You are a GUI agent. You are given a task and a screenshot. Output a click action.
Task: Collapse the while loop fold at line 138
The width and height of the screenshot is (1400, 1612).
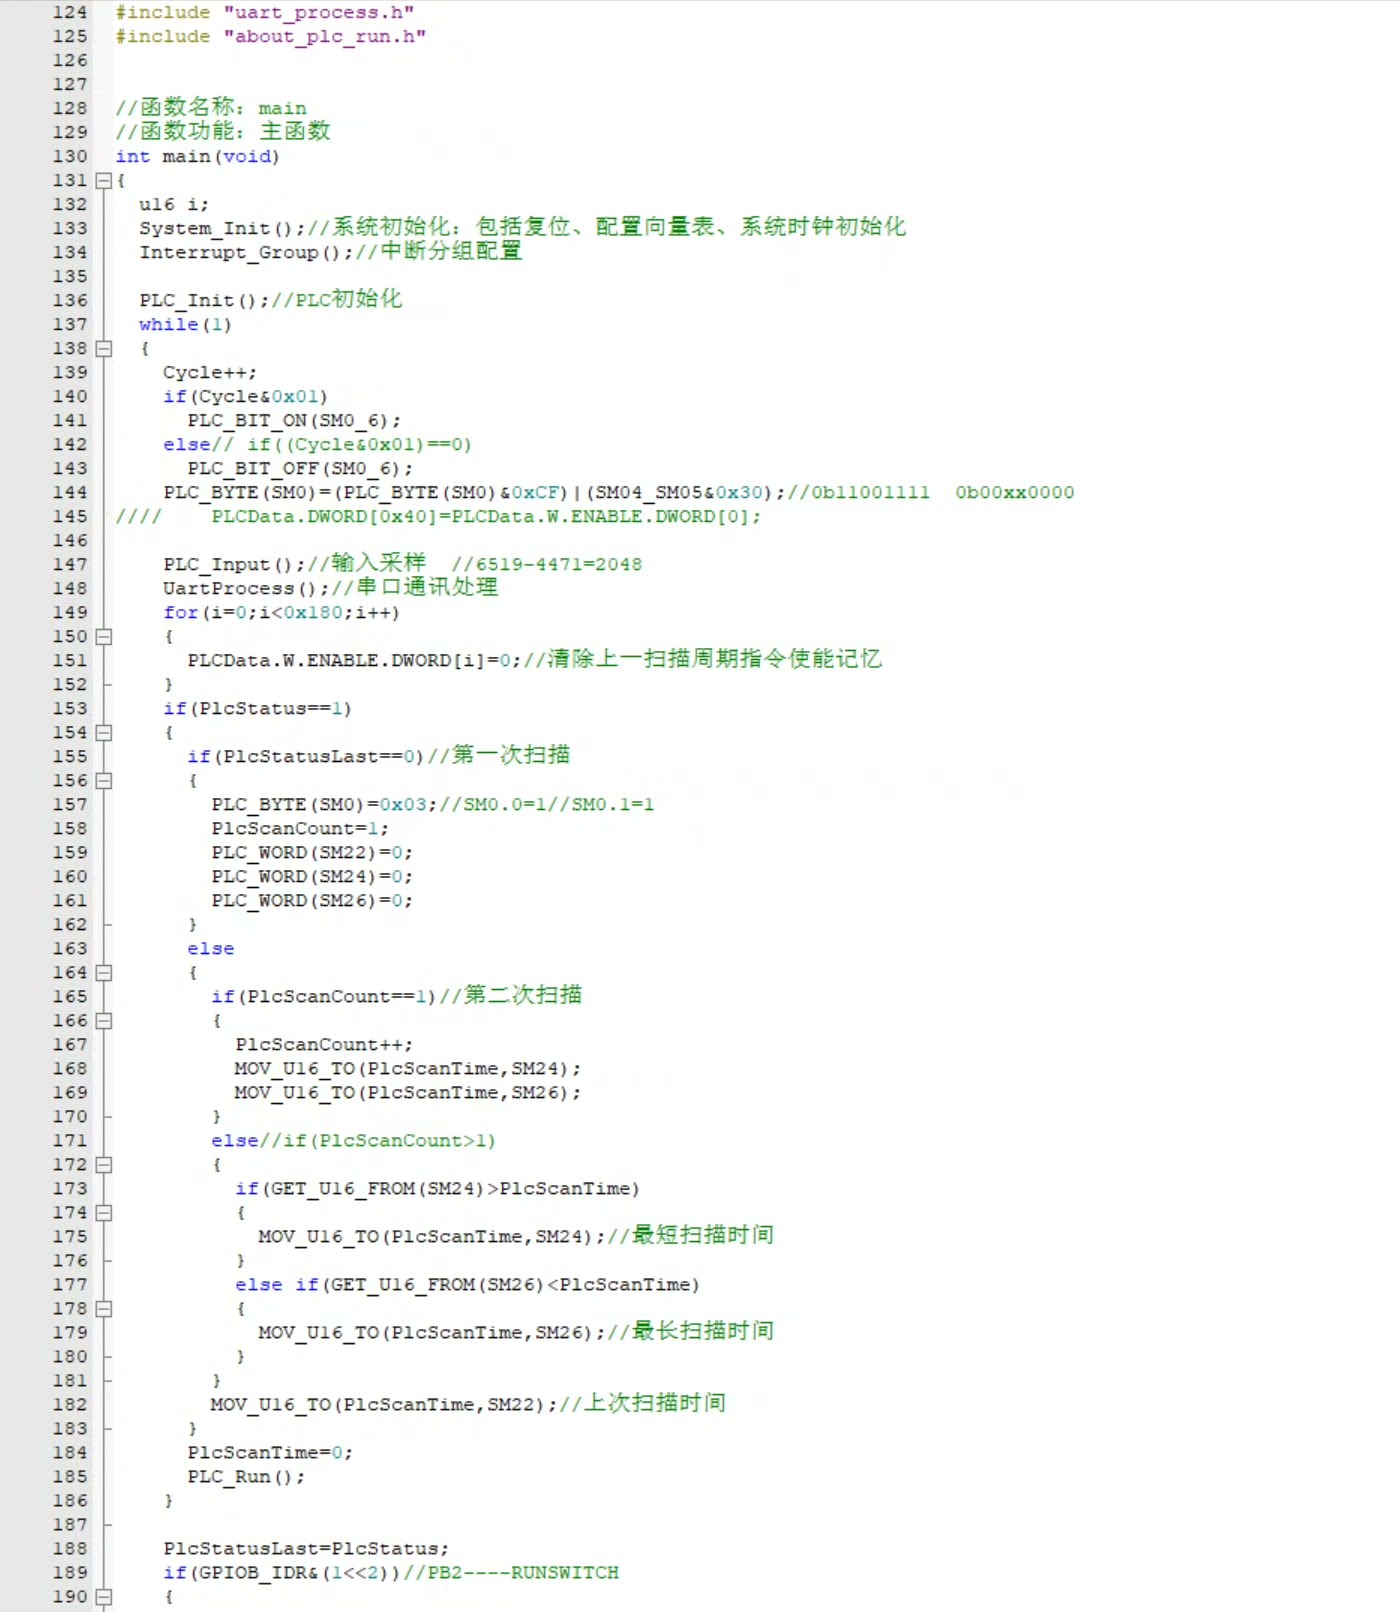[103, 349]
